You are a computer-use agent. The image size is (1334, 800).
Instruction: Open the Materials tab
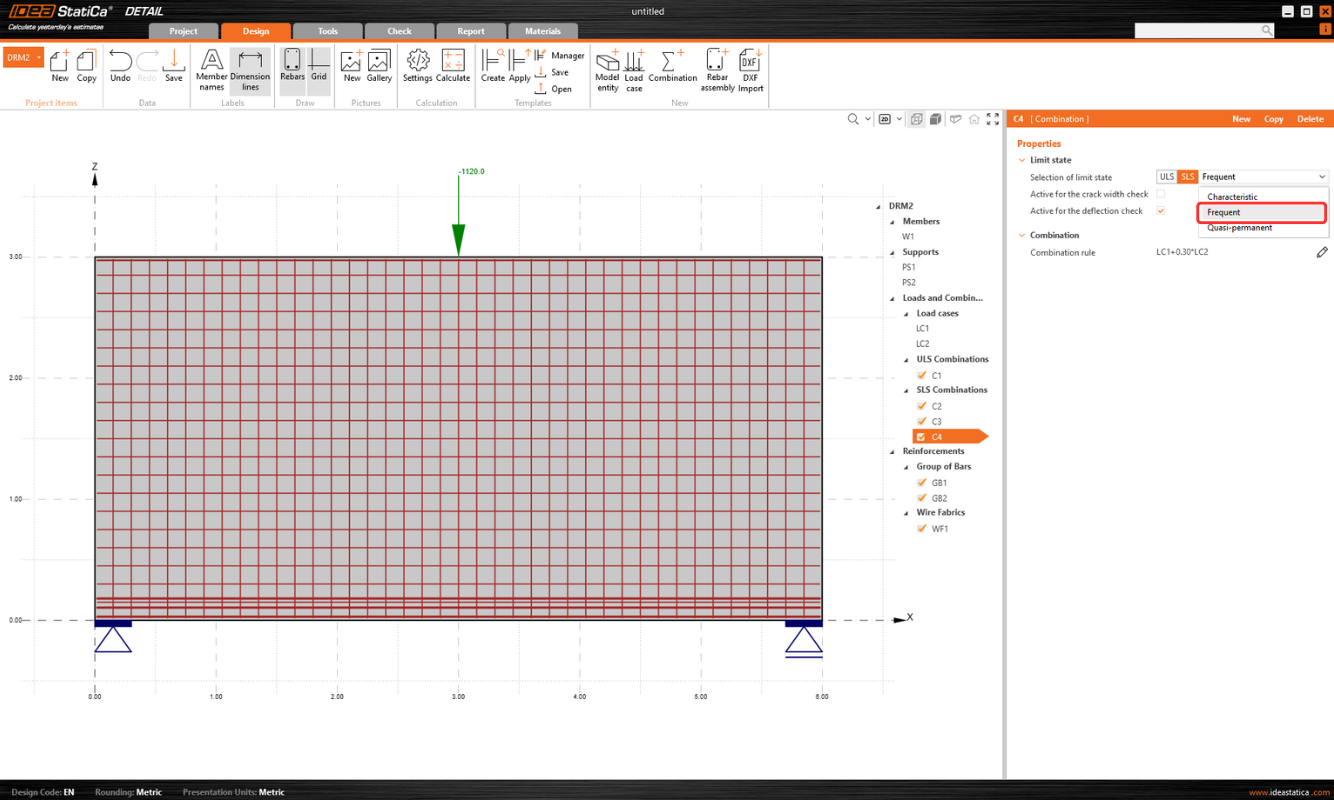[543, 31]
